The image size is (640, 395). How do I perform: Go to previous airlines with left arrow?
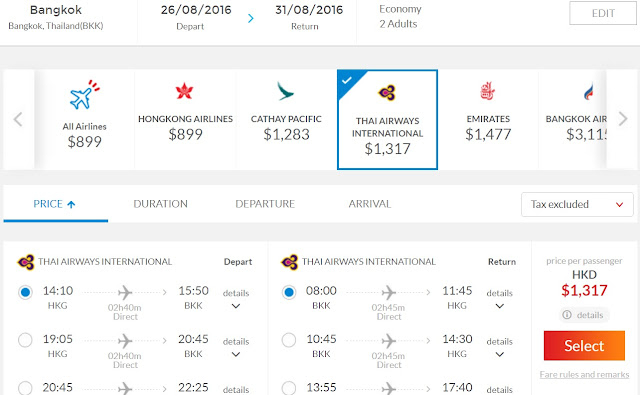point(18,120)
